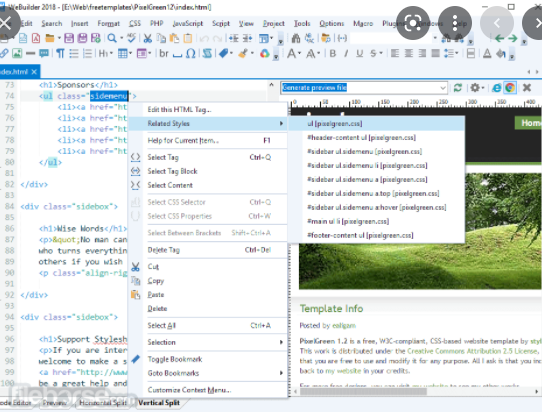The image size is (542, 412).
Task: Toggle justified text alignment
Action: coord(436,53)
